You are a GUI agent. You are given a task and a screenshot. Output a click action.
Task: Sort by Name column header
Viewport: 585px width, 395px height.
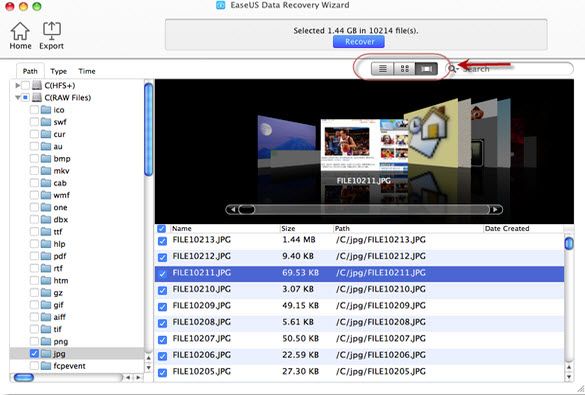[225, 228]
